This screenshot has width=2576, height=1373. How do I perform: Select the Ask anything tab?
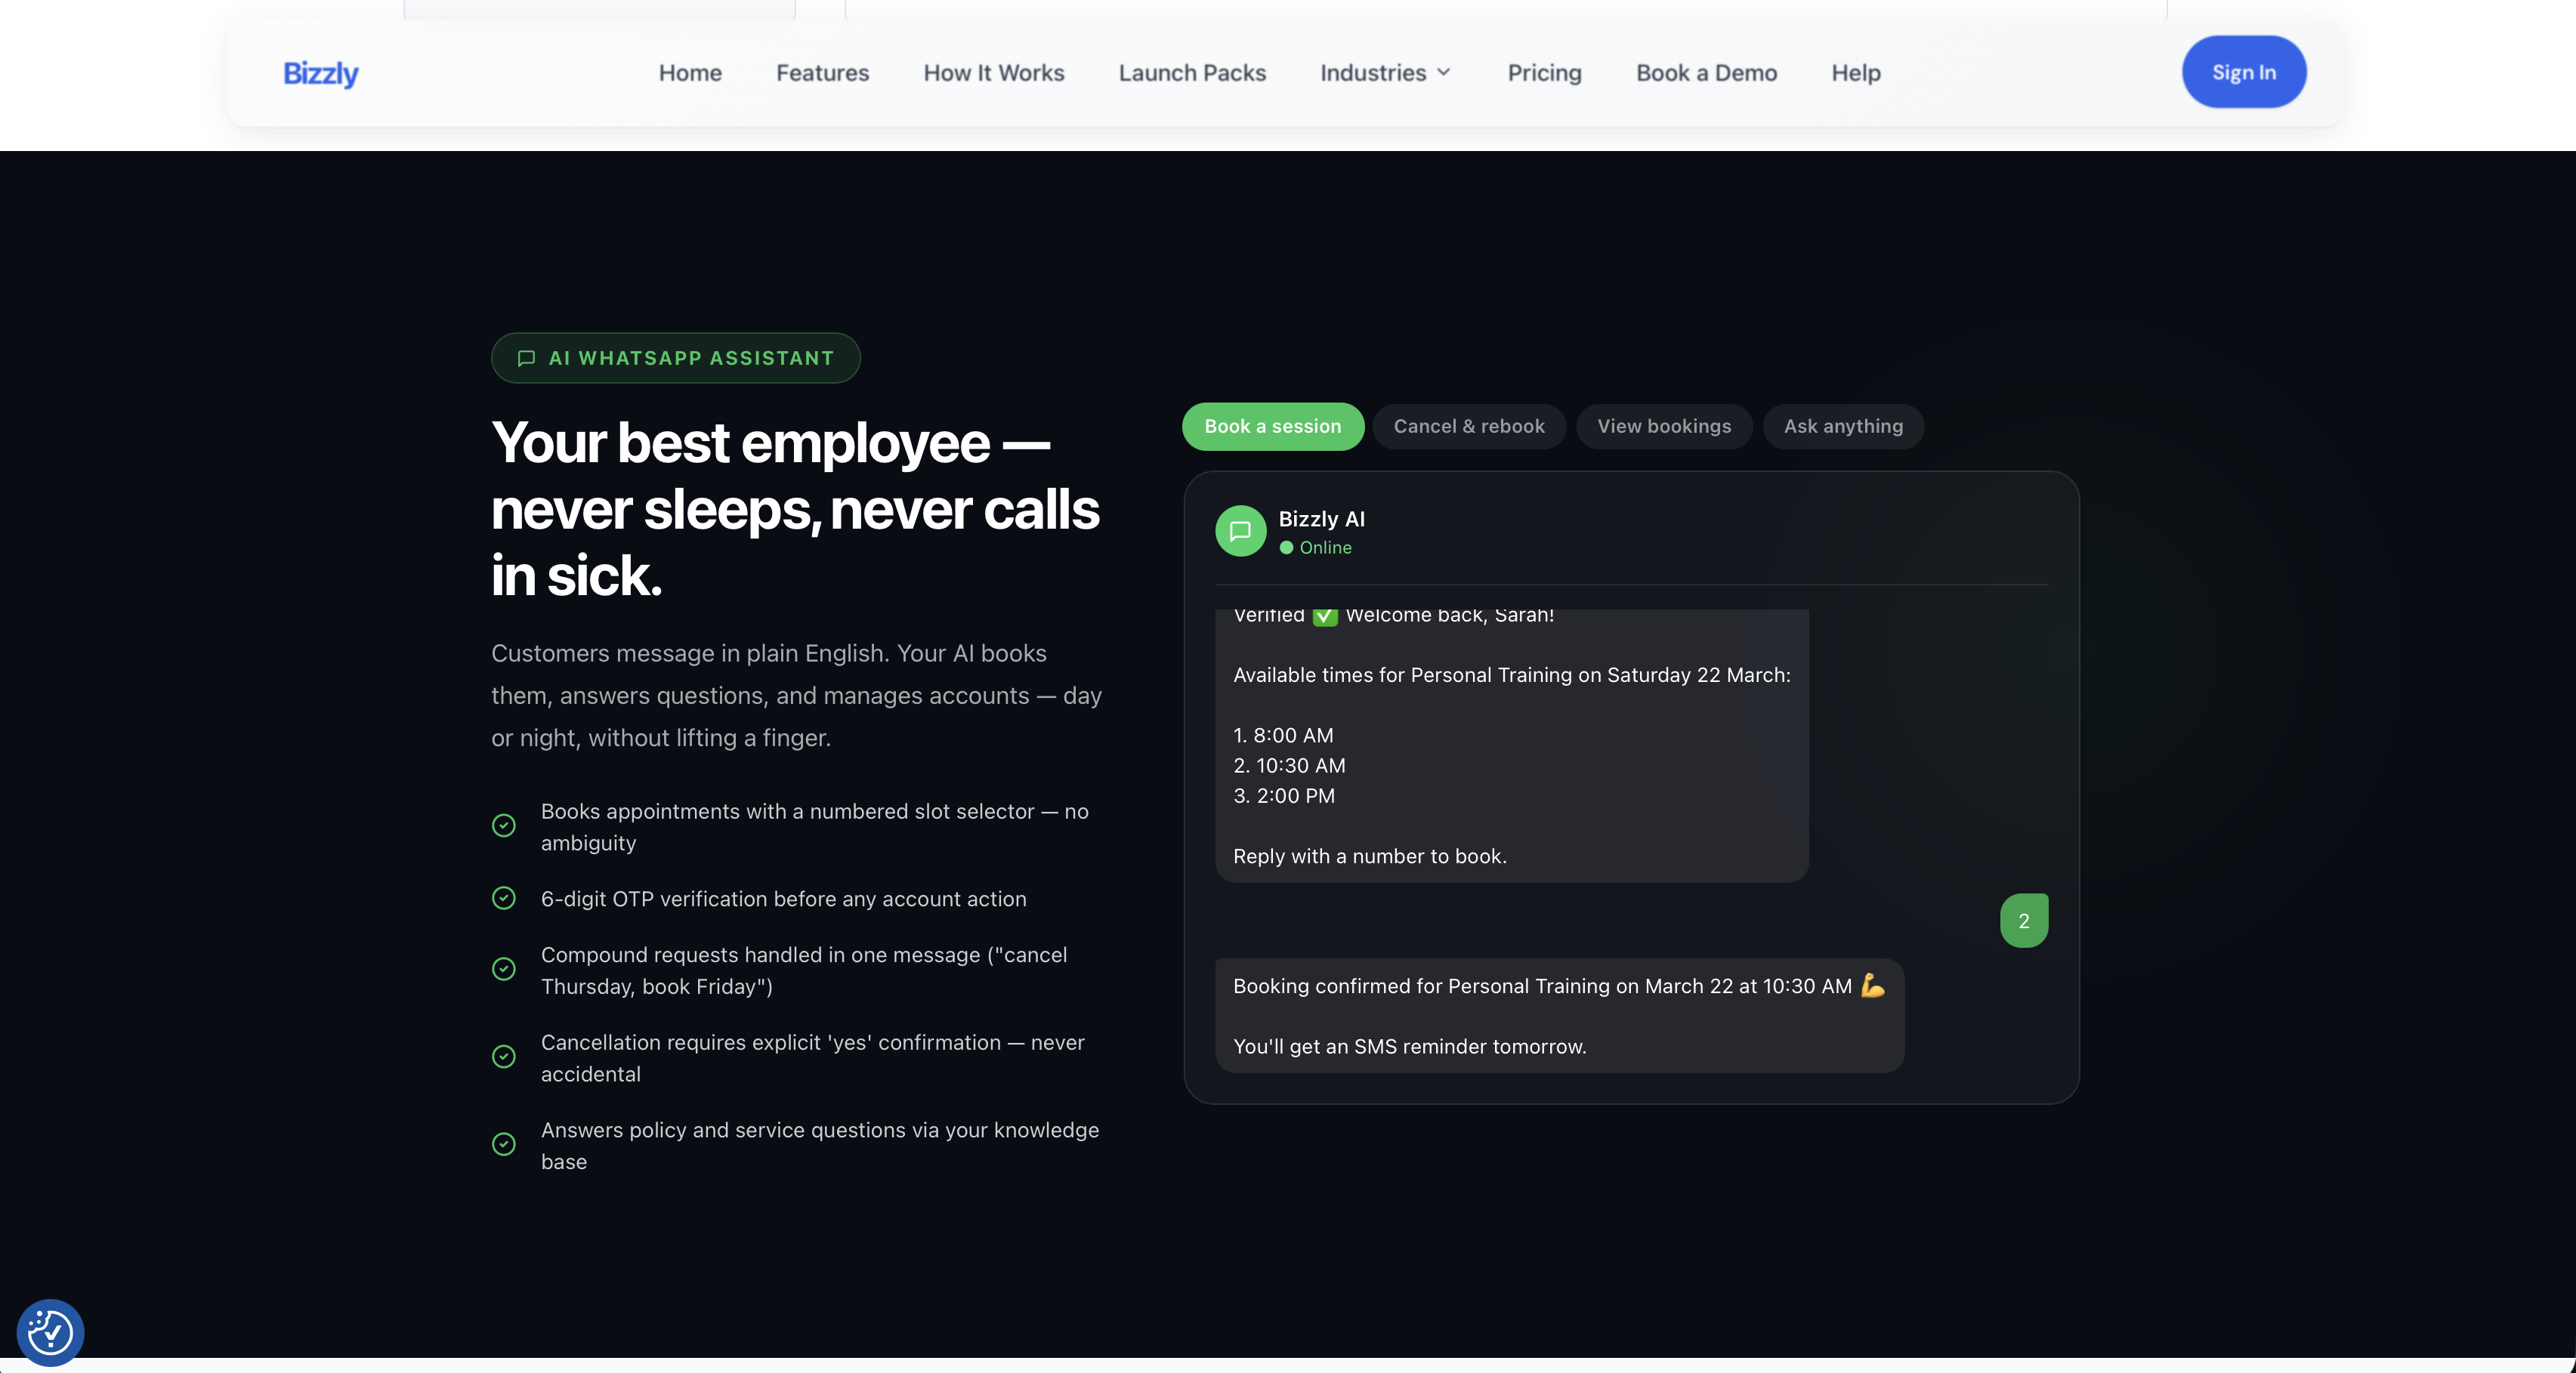tap(1842, 426)
